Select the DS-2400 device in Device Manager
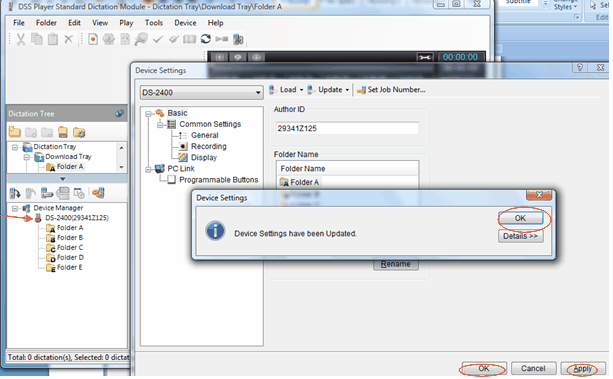Image resolution: width=613 pixels, height=379 pixels. [77, 218]
